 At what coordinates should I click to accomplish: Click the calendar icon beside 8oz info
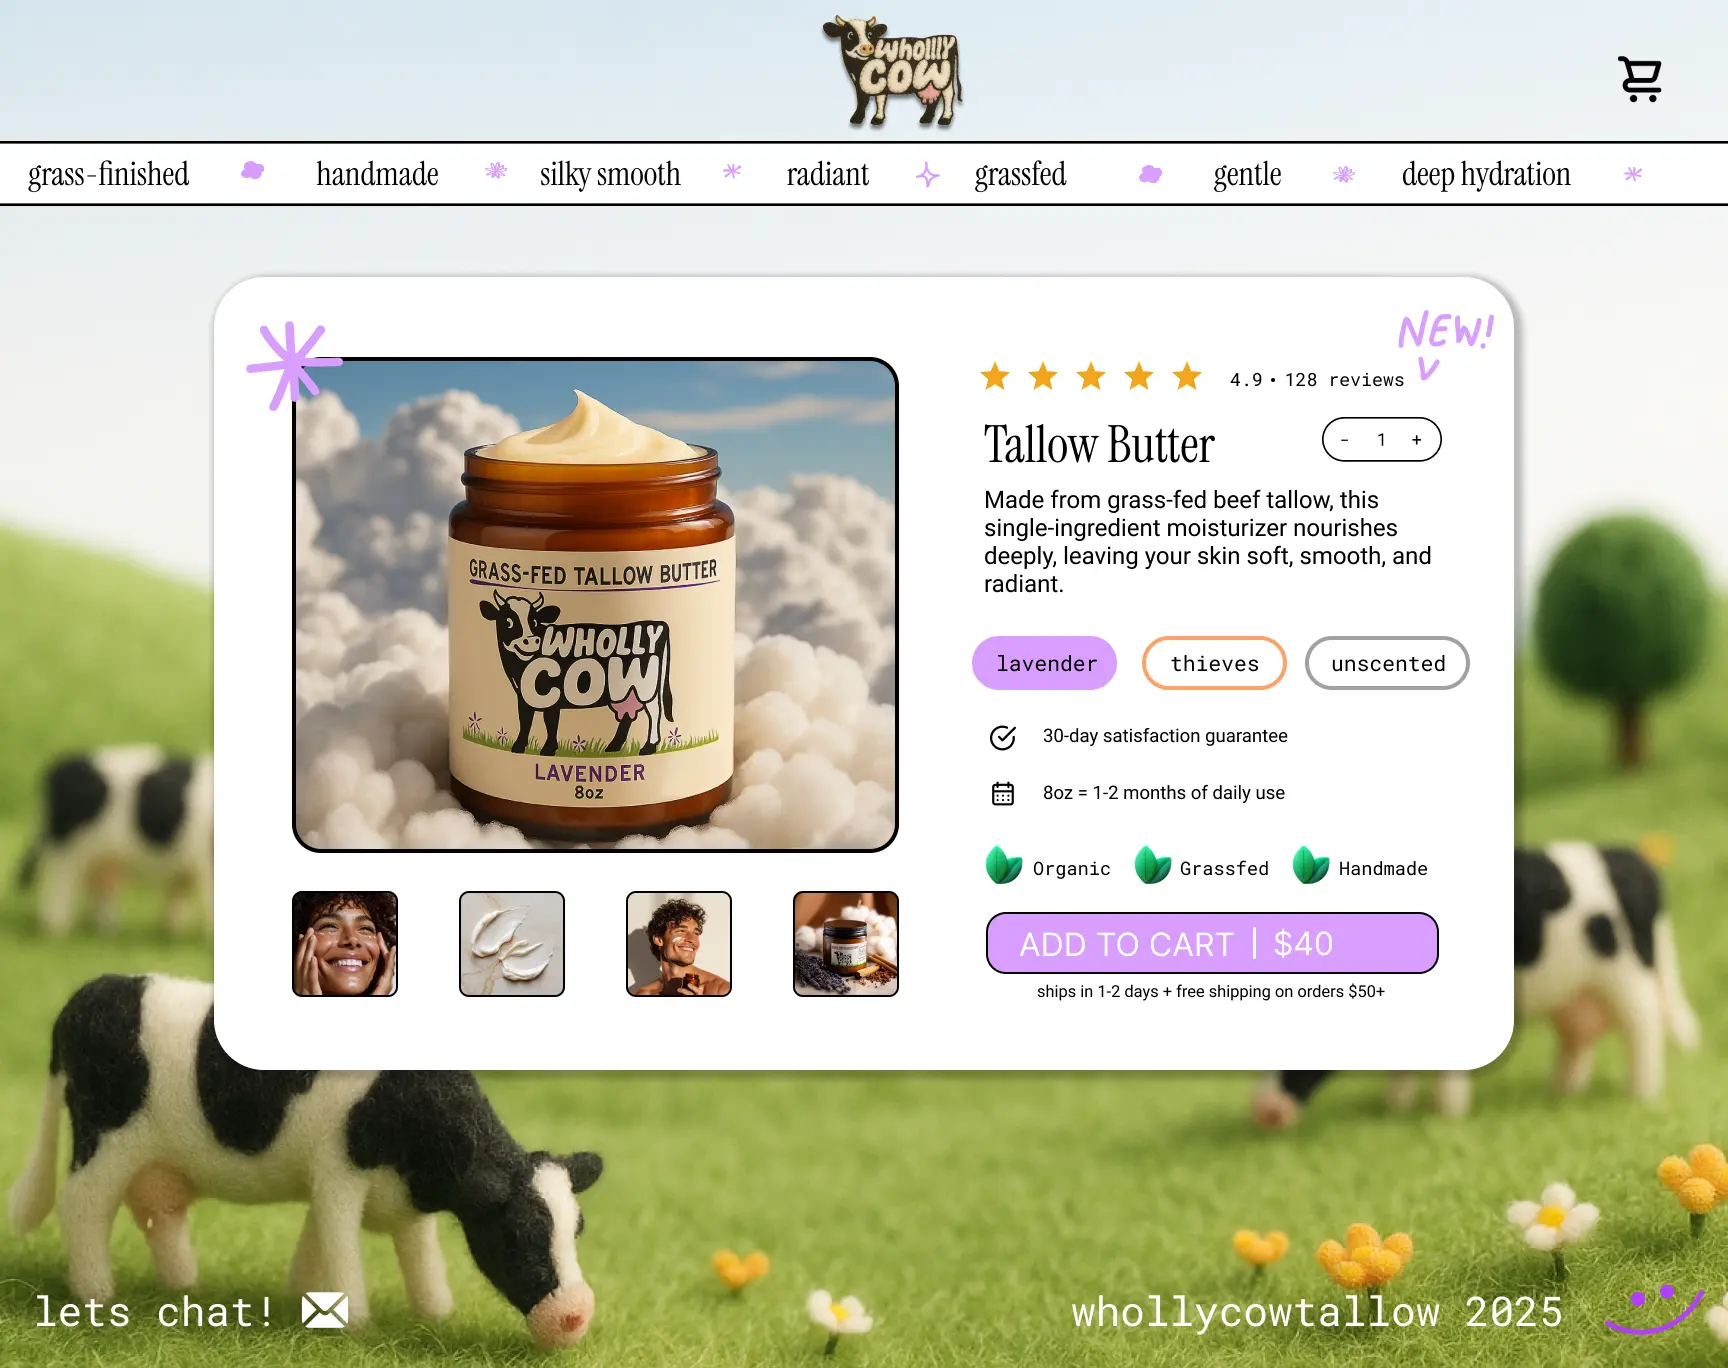coord(1002,793)
